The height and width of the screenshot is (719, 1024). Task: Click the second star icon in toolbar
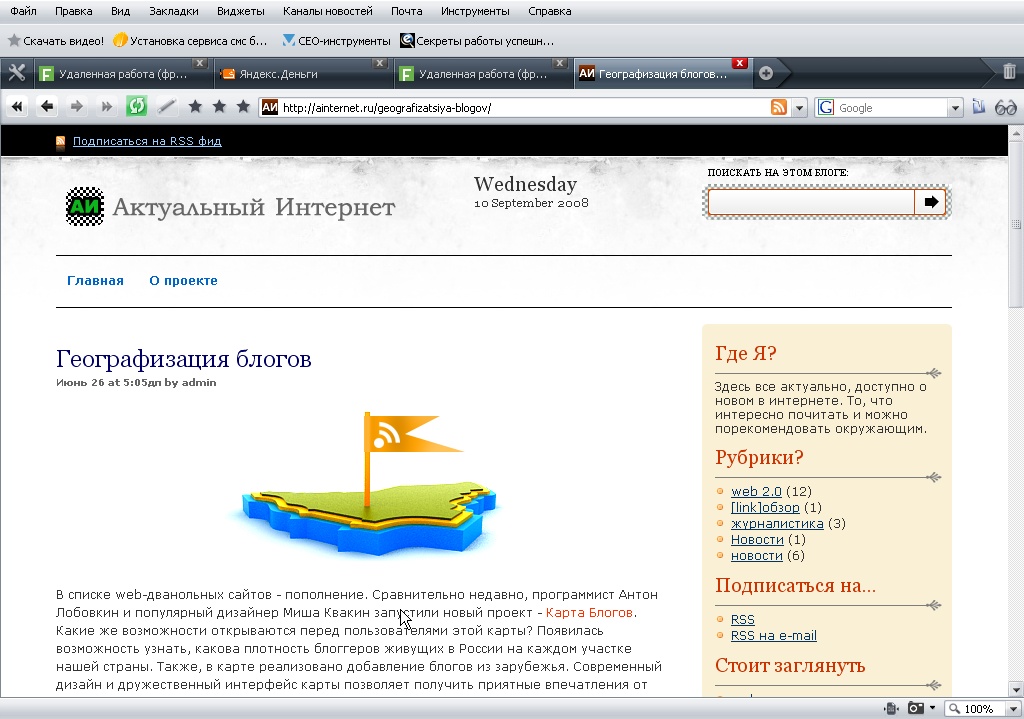click(219, 106)
